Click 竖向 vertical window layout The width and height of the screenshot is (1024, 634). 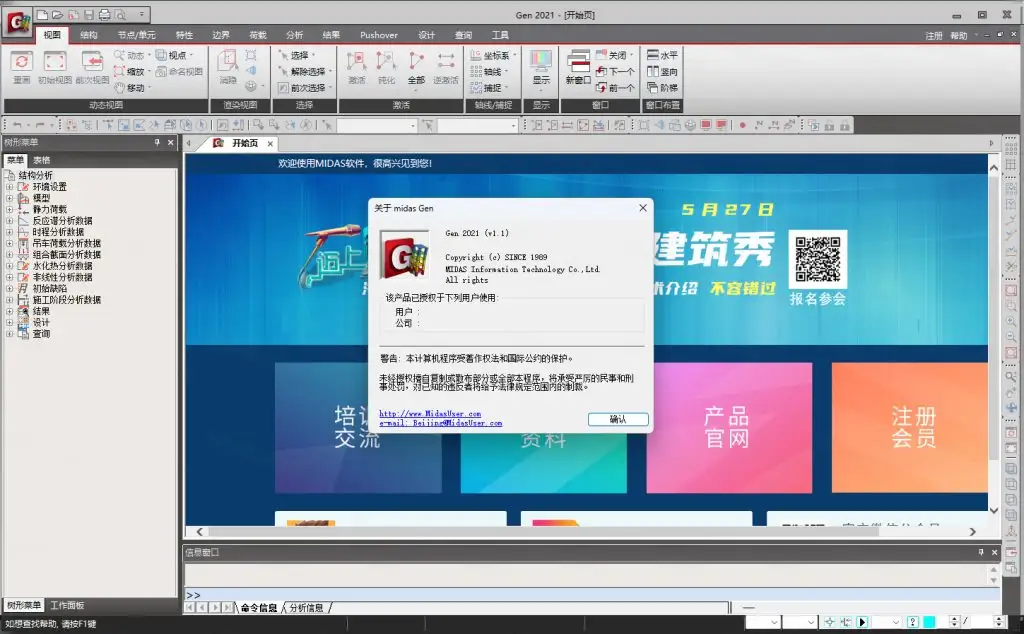point(663,72)
